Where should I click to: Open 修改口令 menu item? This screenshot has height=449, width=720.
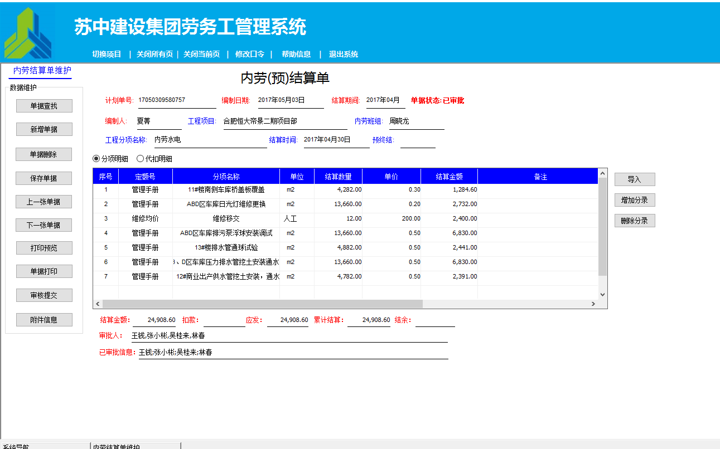250,54
